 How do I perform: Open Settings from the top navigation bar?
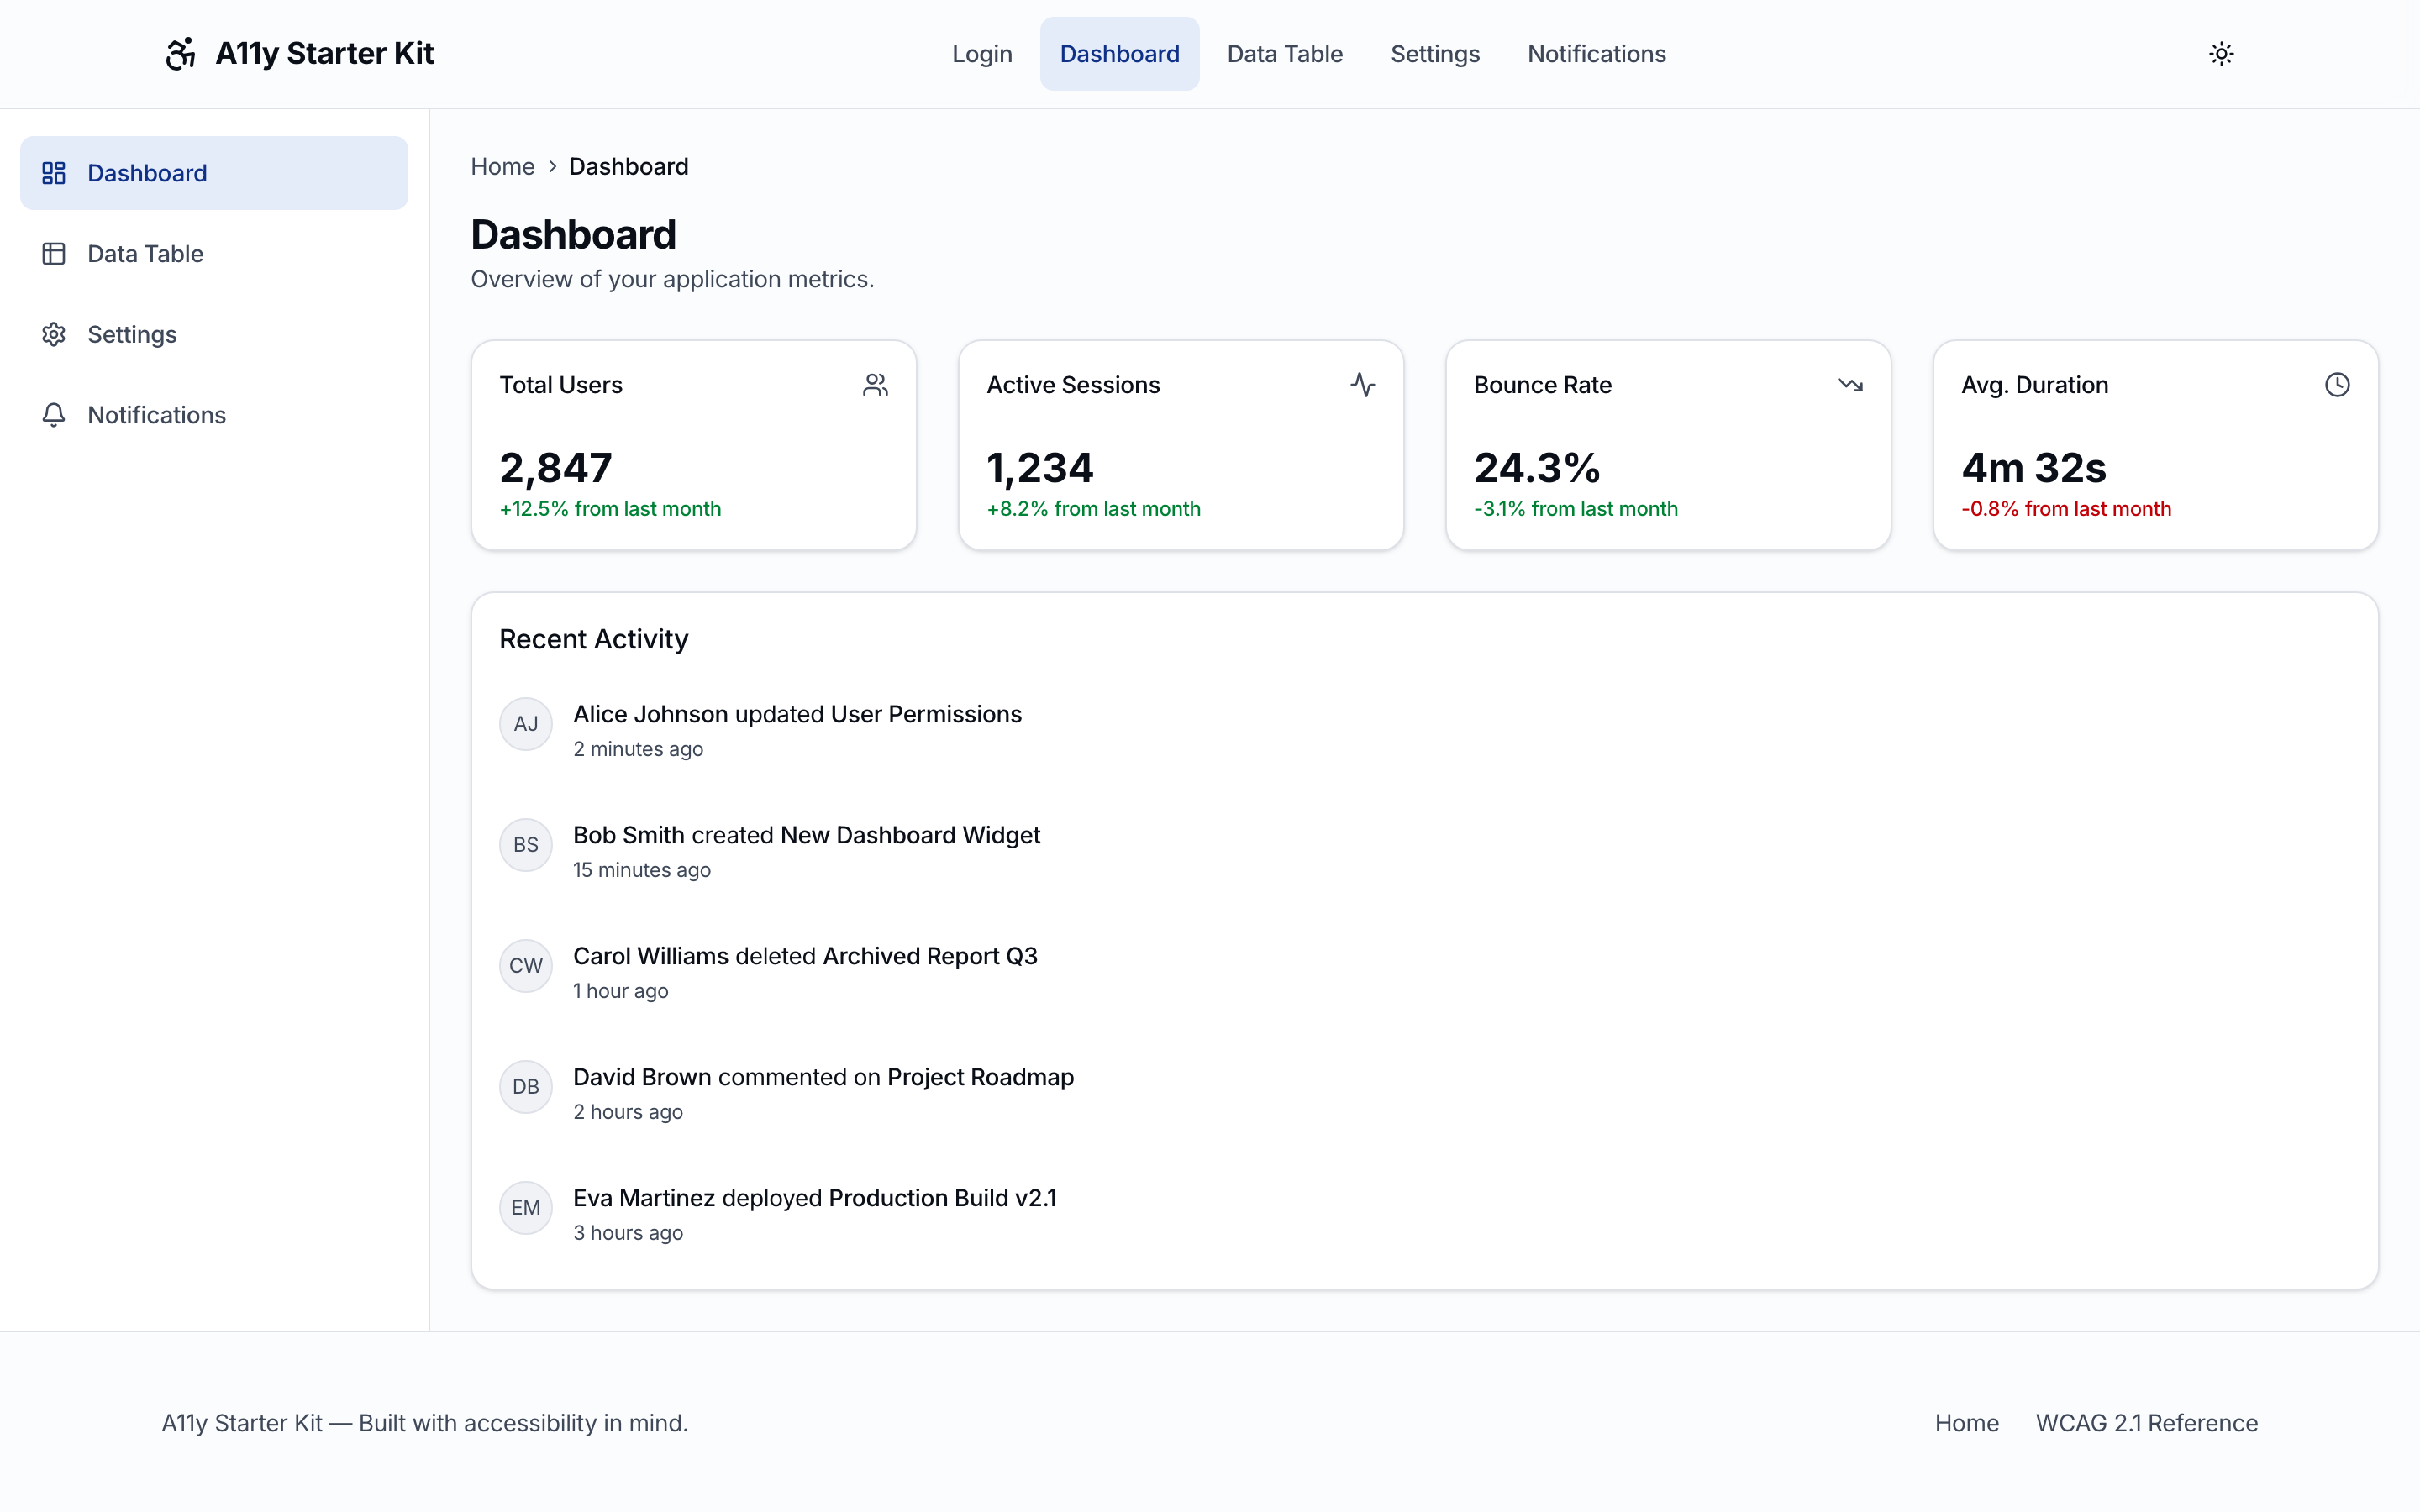[1434, 54]
